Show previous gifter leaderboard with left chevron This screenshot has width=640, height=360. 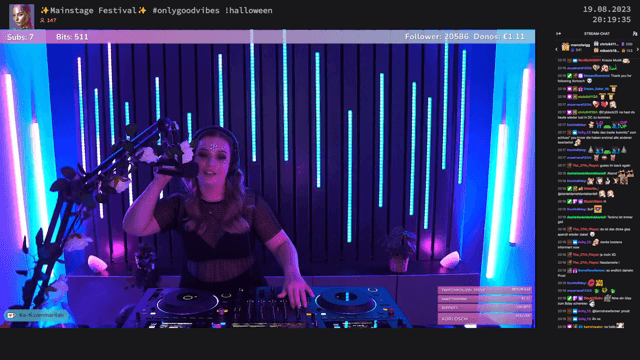[556, 49]
